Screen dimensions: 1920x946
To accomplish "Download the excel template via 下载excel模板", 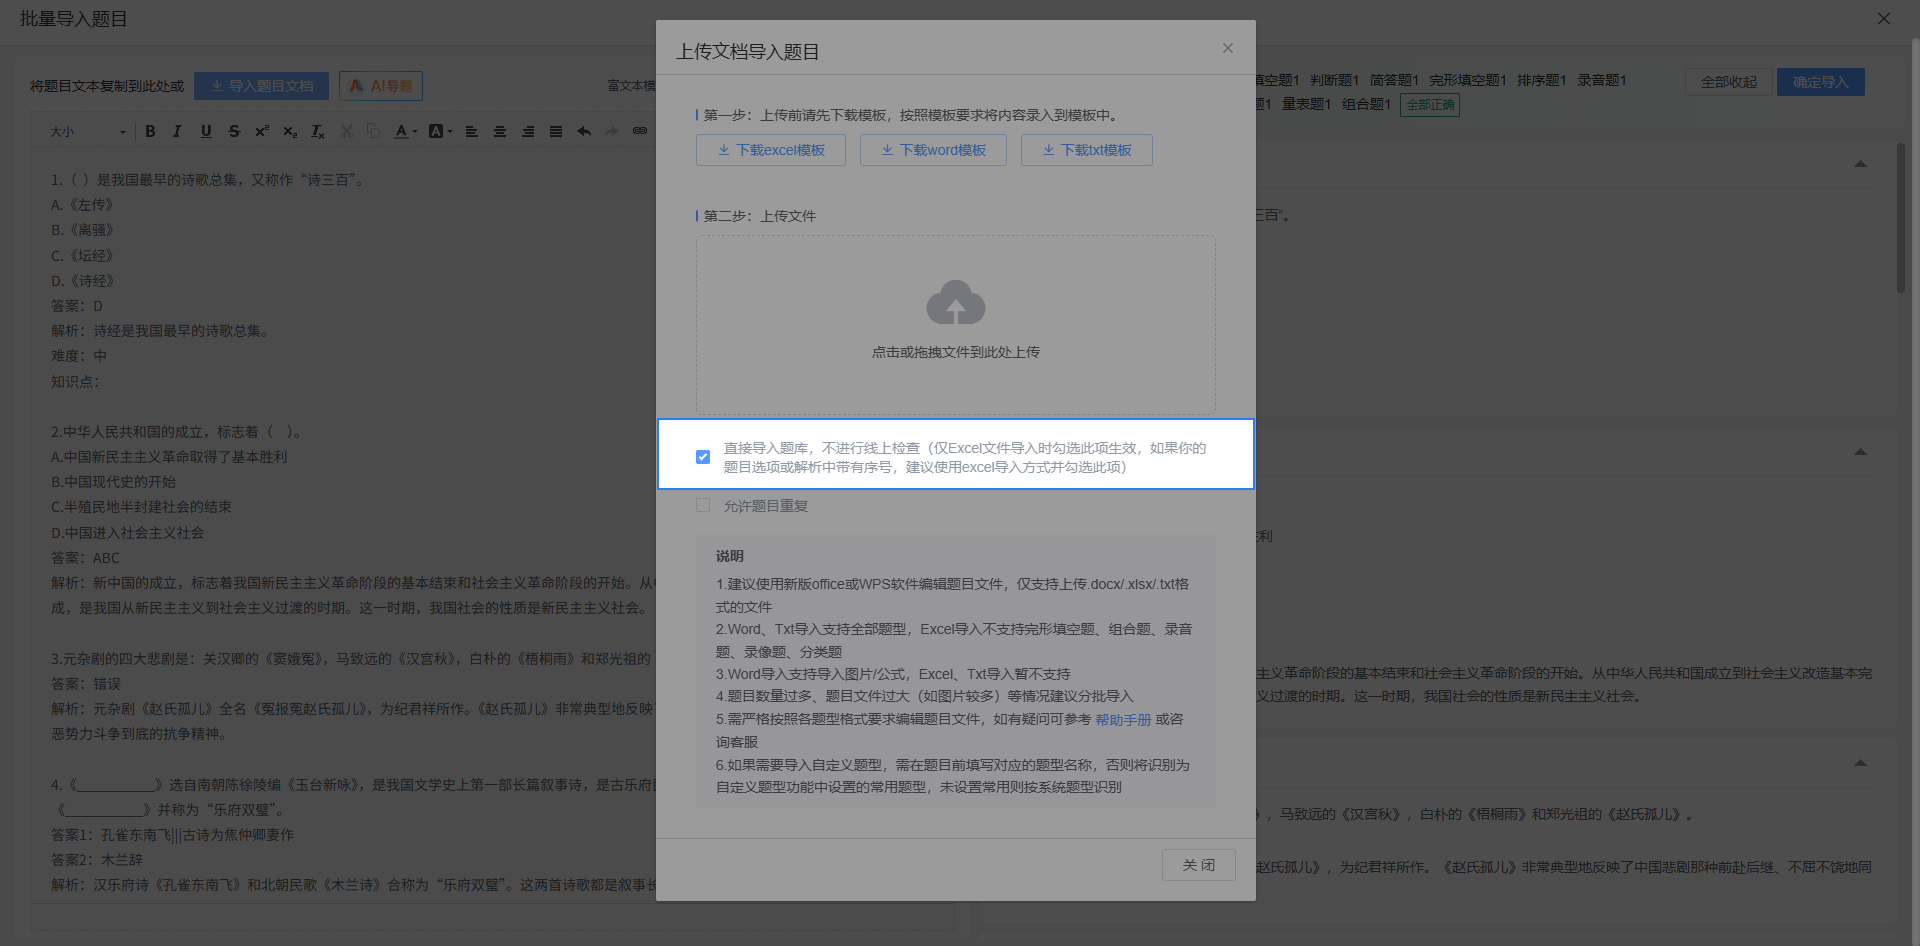I will [771, 150].
